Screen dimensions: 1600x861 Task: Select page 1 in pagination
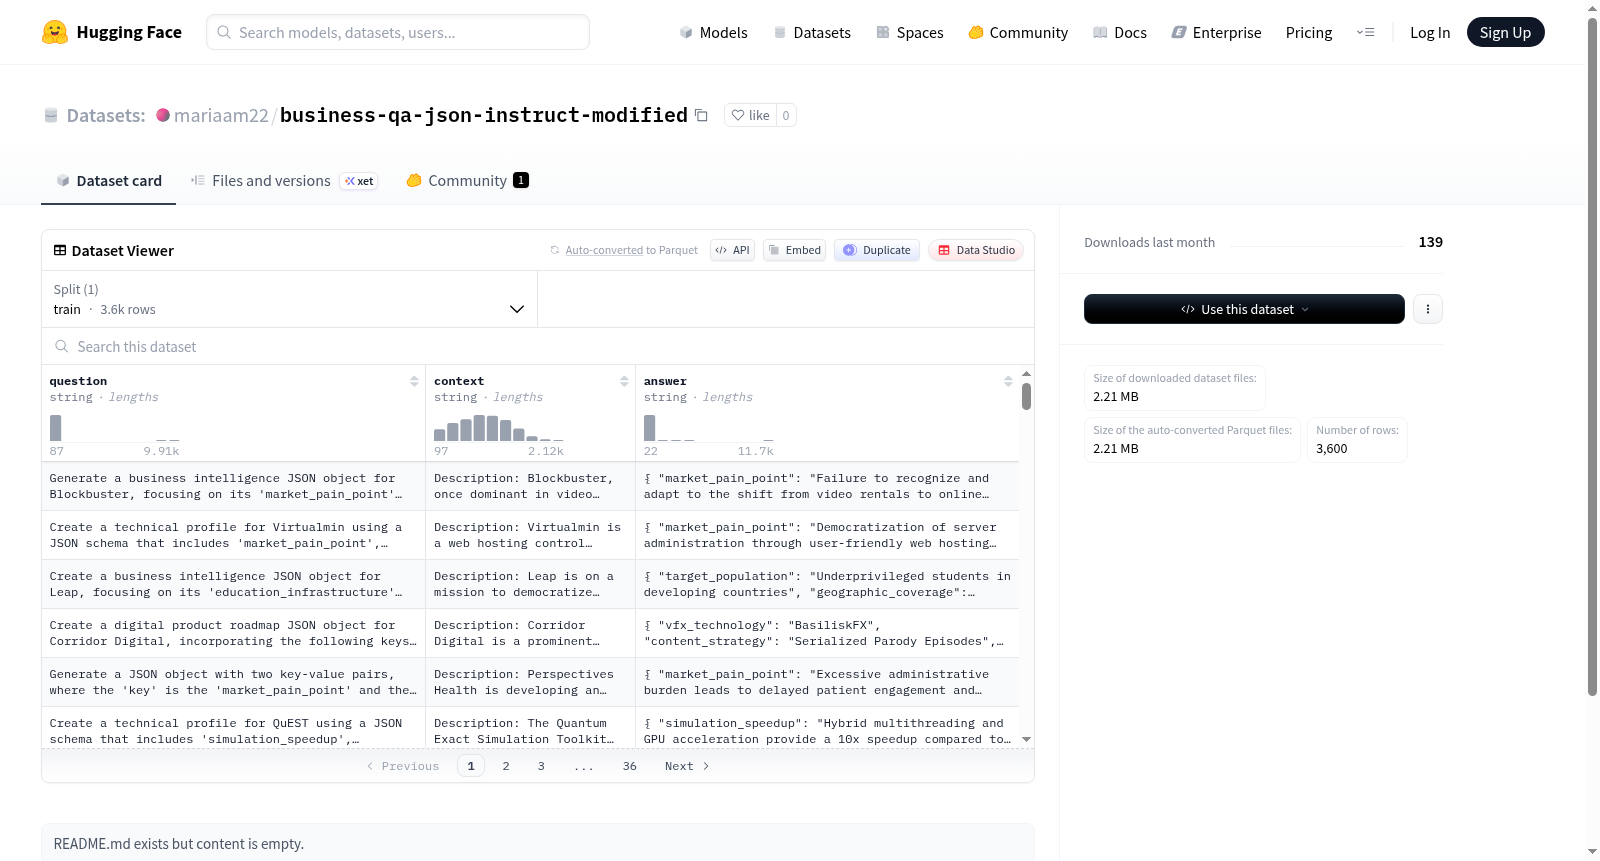[x=471, y=766]
